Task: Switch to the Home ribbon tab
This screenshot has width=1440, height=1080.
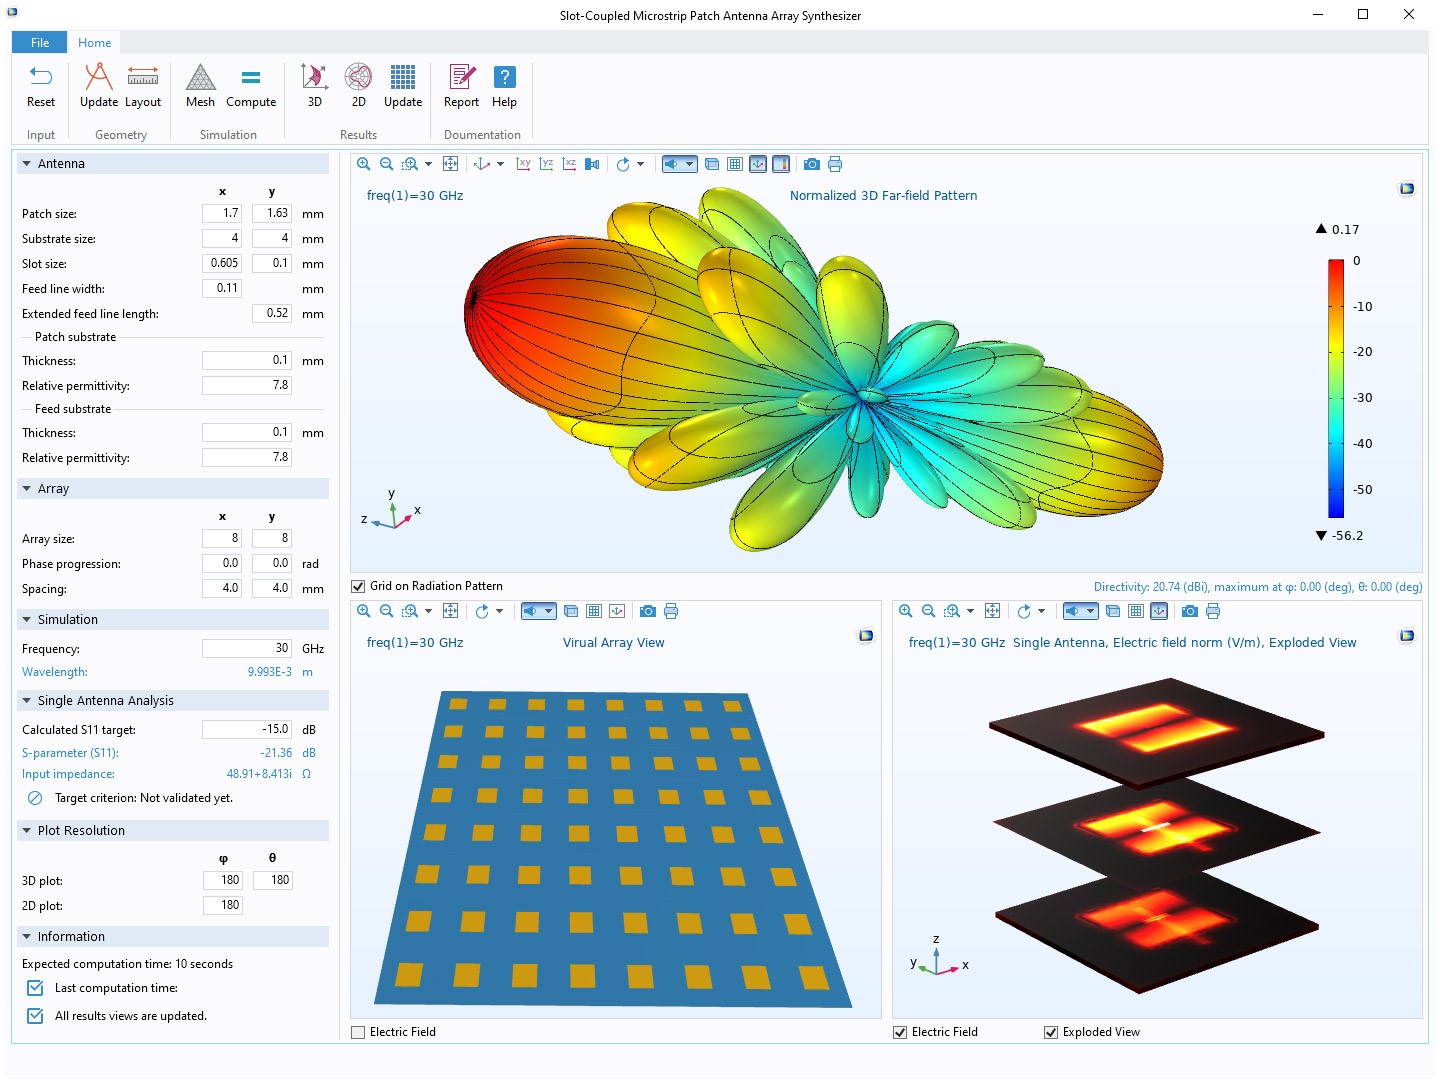Action: click(x=95, y=43)
